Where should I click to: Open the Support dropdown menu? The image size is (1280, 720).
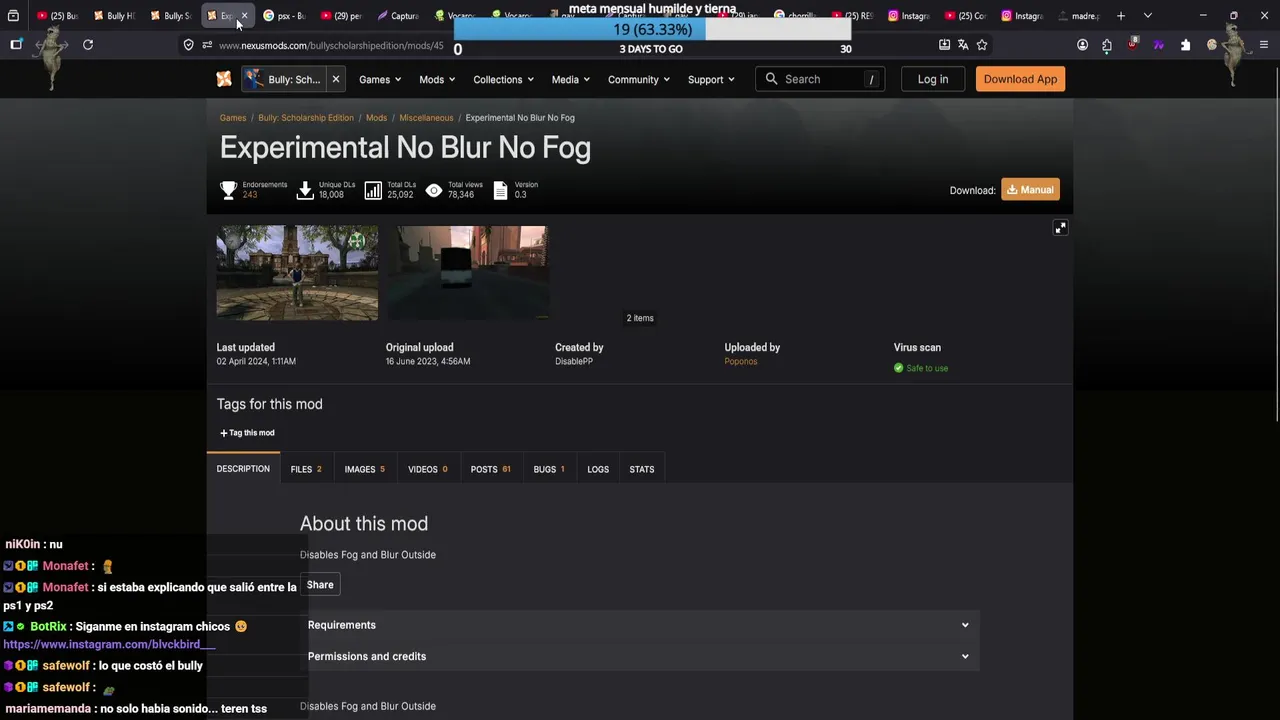pyautogui.click(x=711, y=79)
